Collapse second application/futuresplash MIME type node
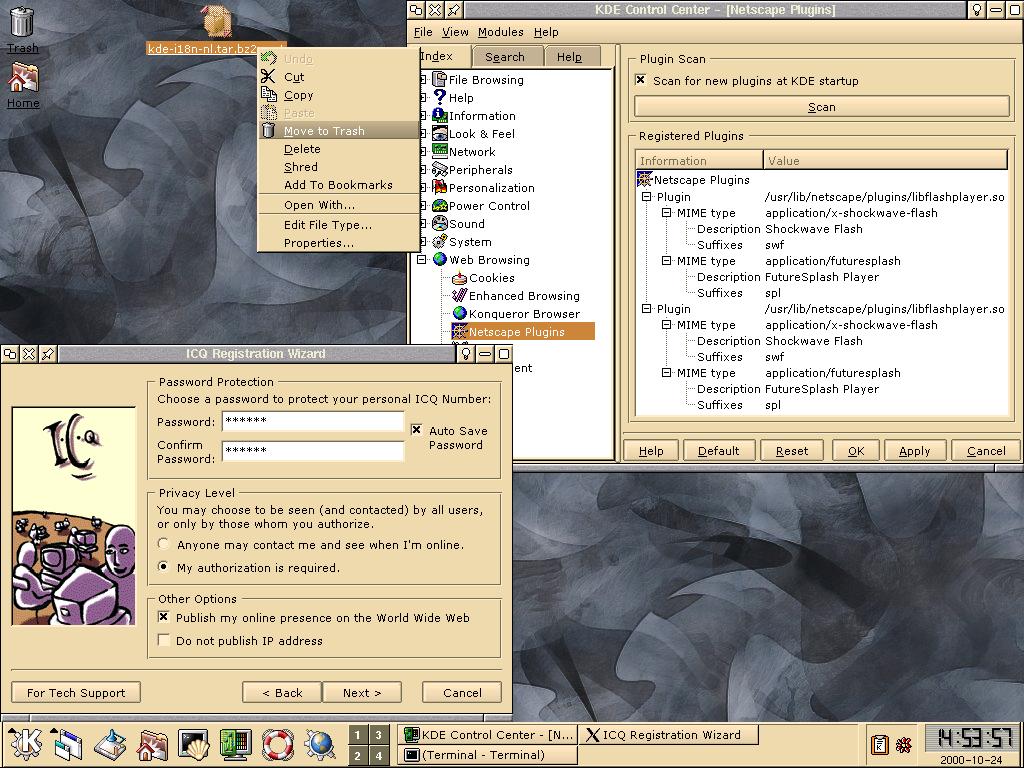Image resolution: width=1024 pixels, height=768 pixels. coord(666,372)
